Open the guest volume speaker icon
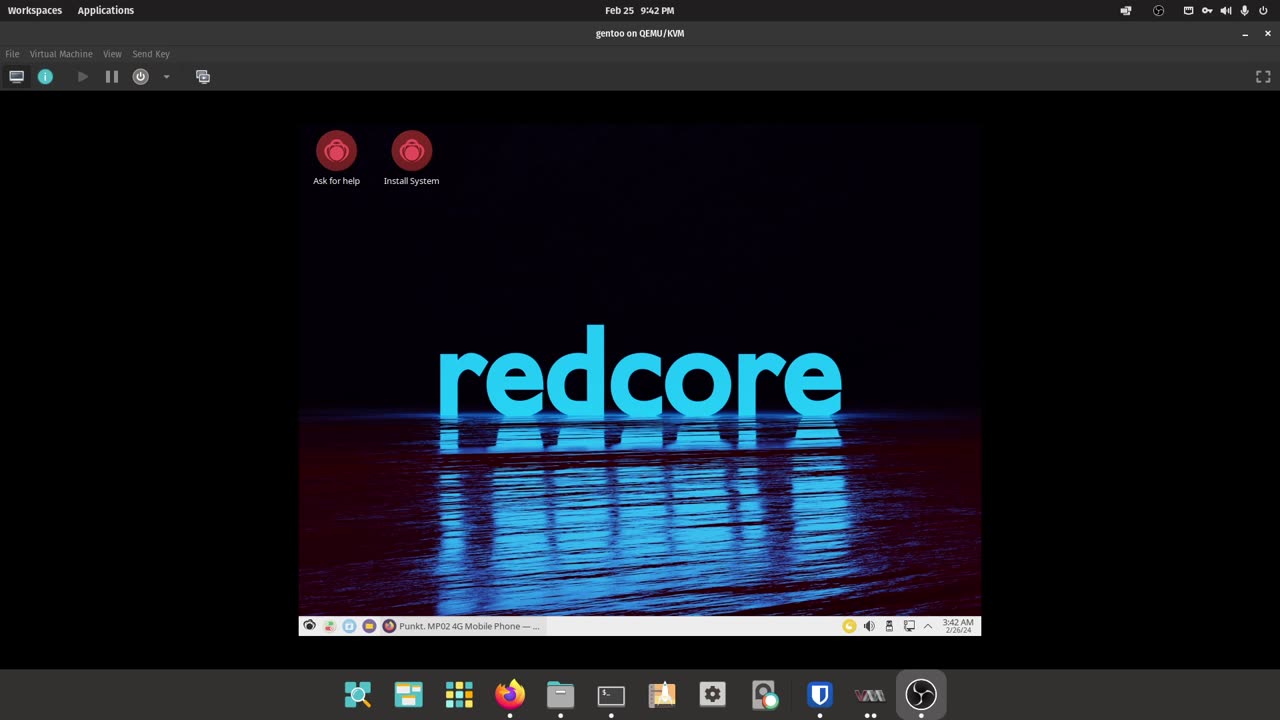This screenshot has height=720, width=1280. tap(869, 626)
